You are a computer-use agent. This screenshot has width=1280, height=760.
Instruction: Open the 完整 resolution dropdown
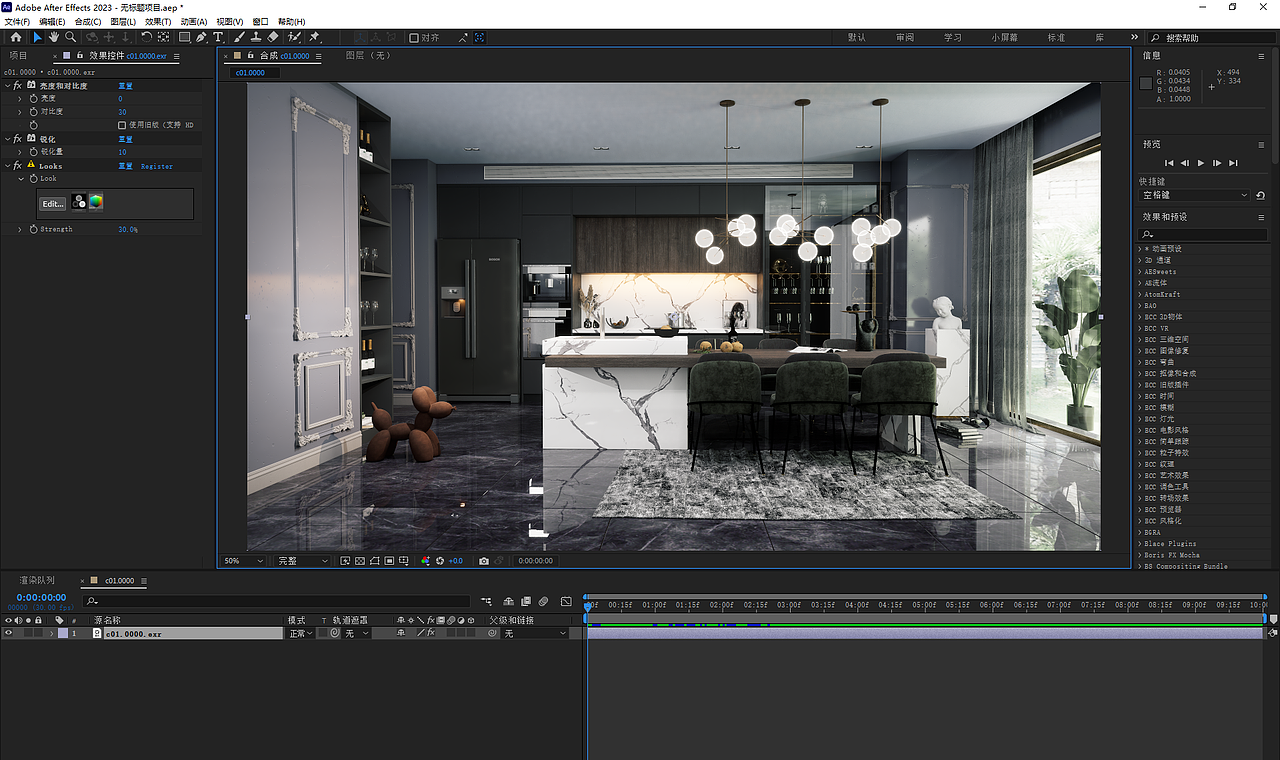pyautogui.click(x=302, y=561)
